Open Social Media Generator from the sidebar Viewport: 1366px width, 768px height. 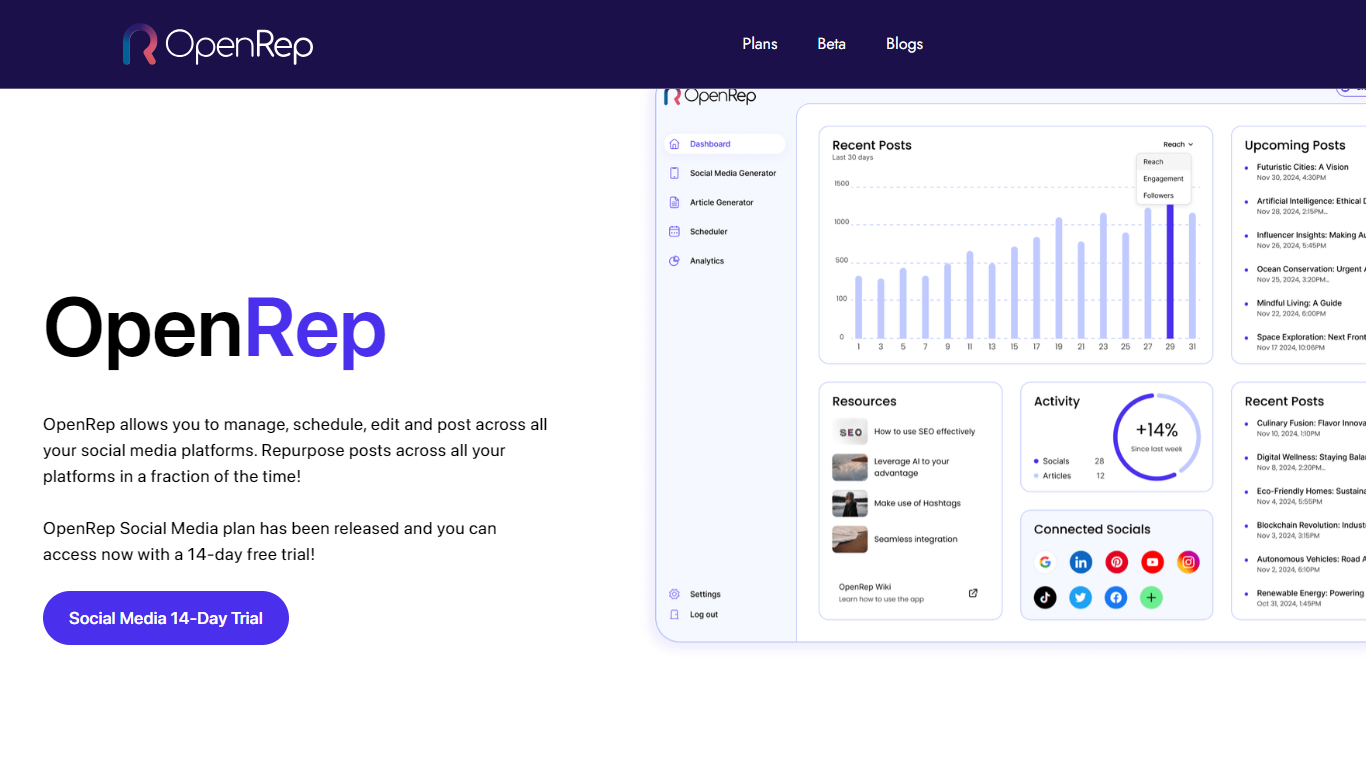(733, 173)
